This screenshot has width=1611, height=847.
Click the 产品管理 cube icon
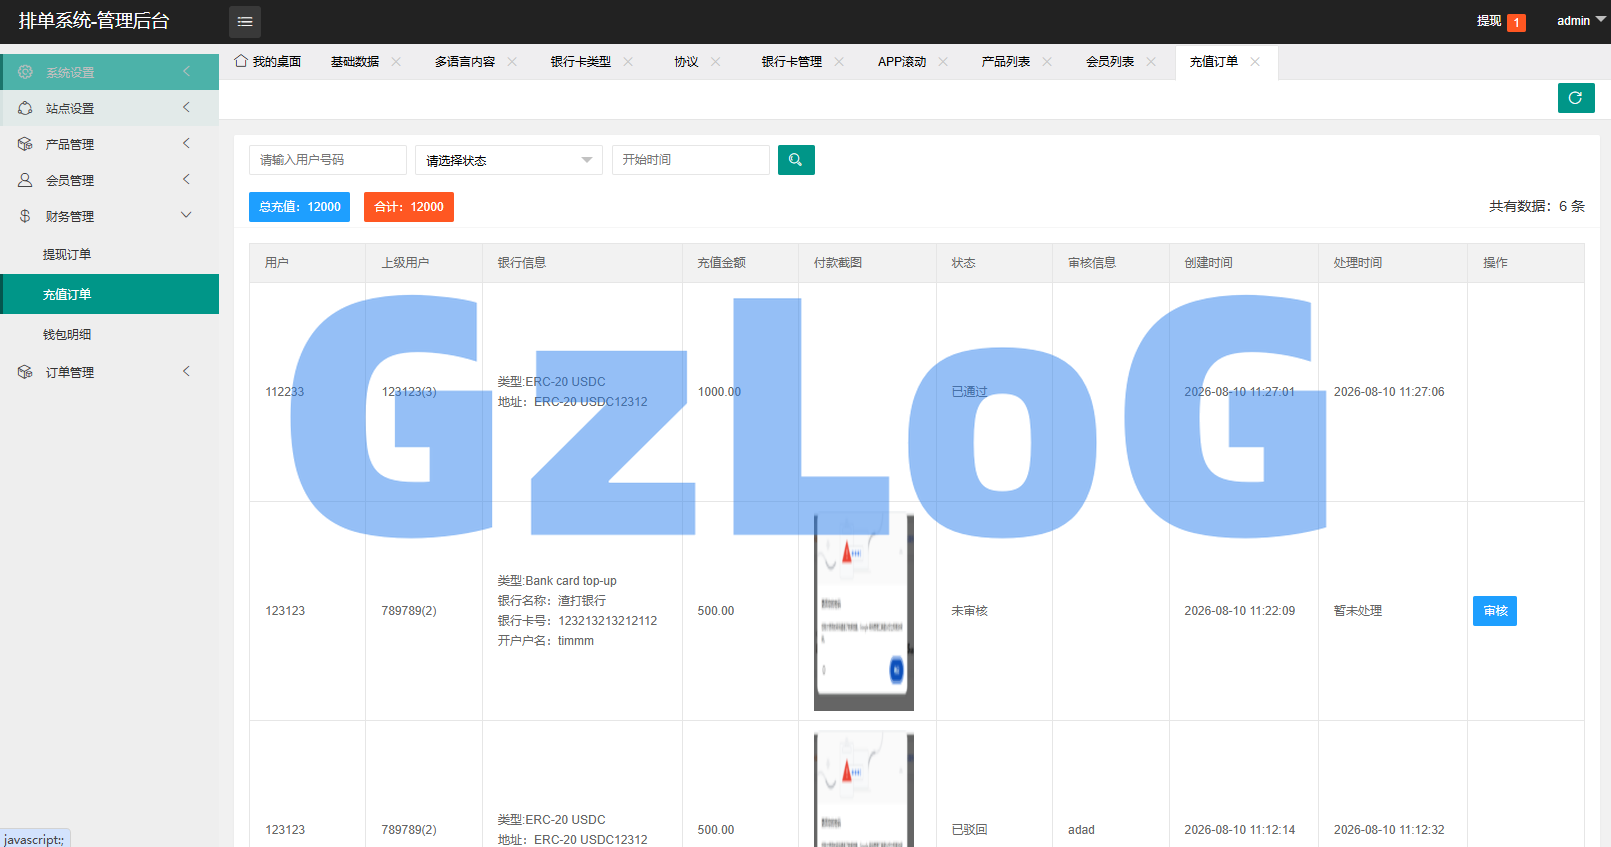(x=25, y=144)
